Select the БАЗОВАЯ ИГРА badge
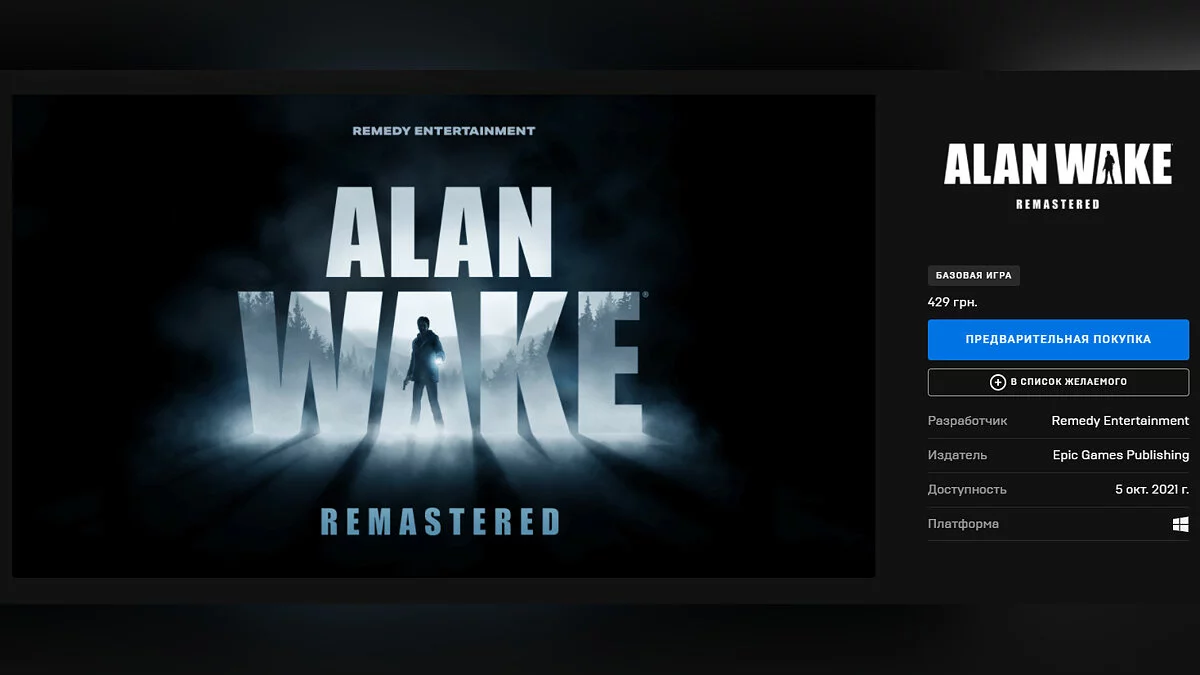Image resolution: width=1200 pixels, height=675 pixels. (974, 275)
